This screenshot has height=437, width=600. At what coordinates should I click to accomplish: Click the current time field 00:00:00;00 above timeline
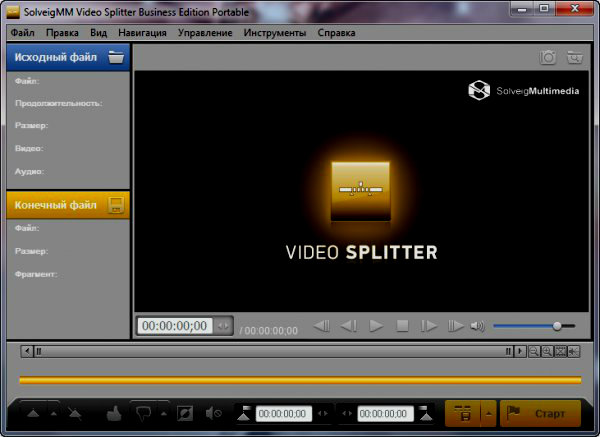click(174, 326)
